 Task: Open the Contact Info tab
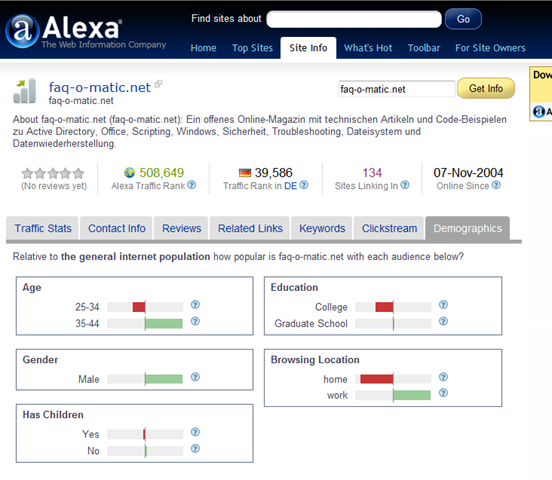tap(117, 228)
